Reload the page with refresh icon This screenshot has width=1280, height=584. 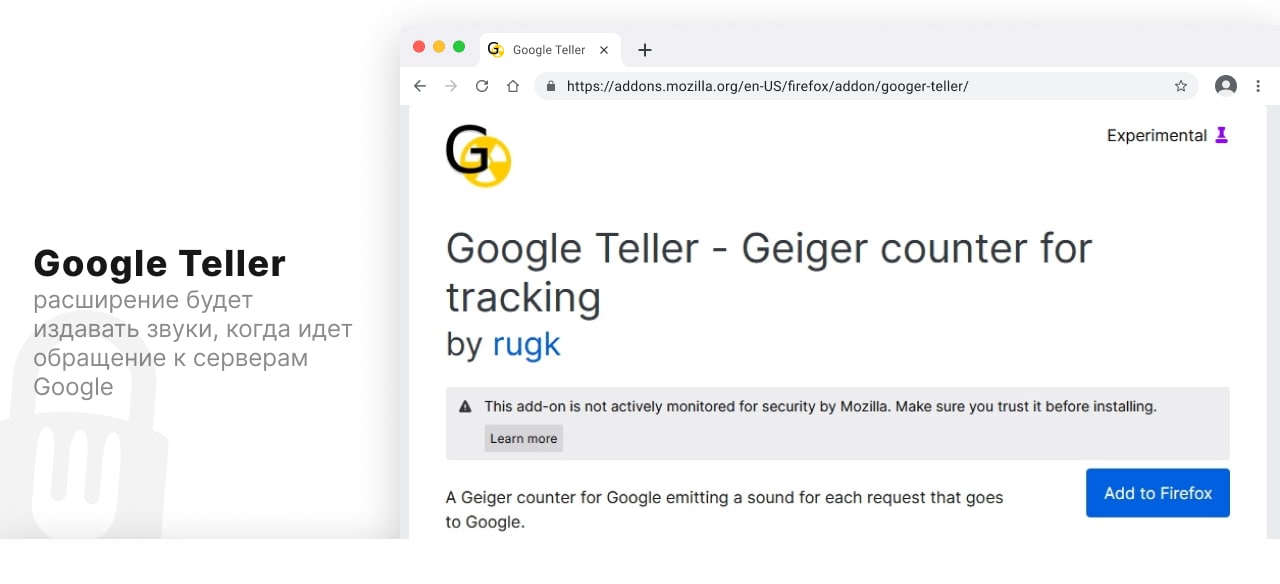[482, 86]
